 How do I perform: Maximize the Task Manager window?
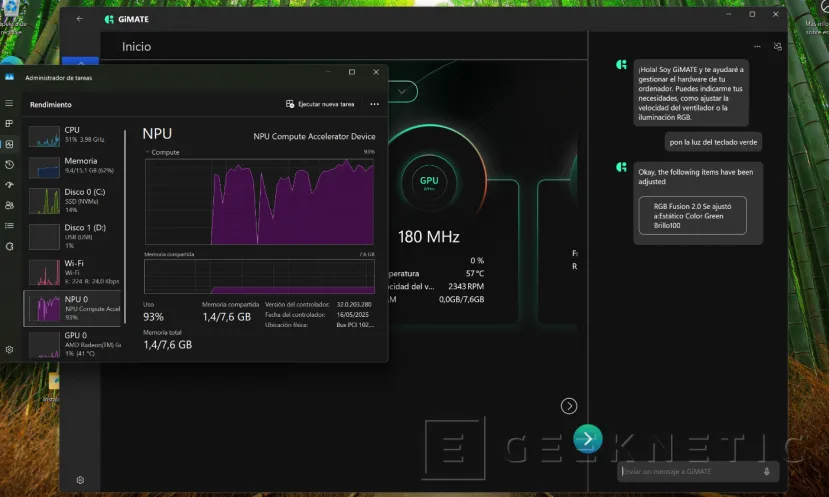pos(352,72)
